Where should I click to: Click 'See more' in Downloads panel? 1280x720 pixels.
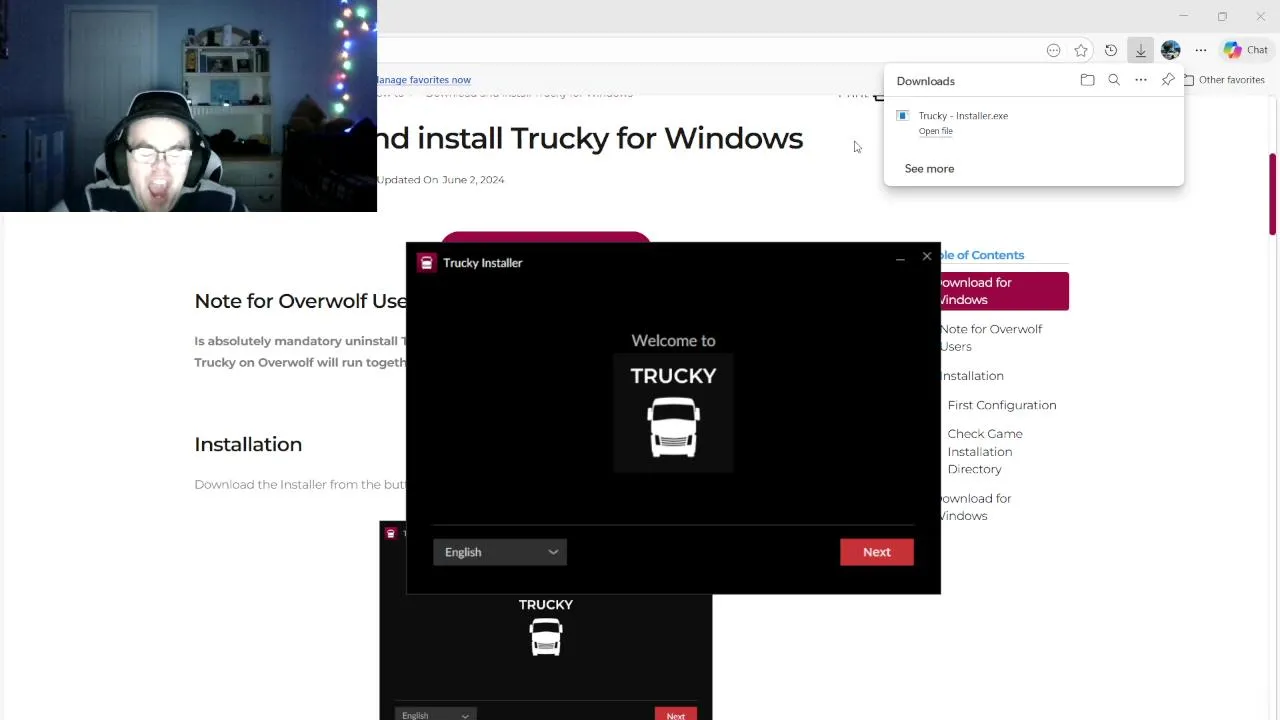tap(929, 169)
